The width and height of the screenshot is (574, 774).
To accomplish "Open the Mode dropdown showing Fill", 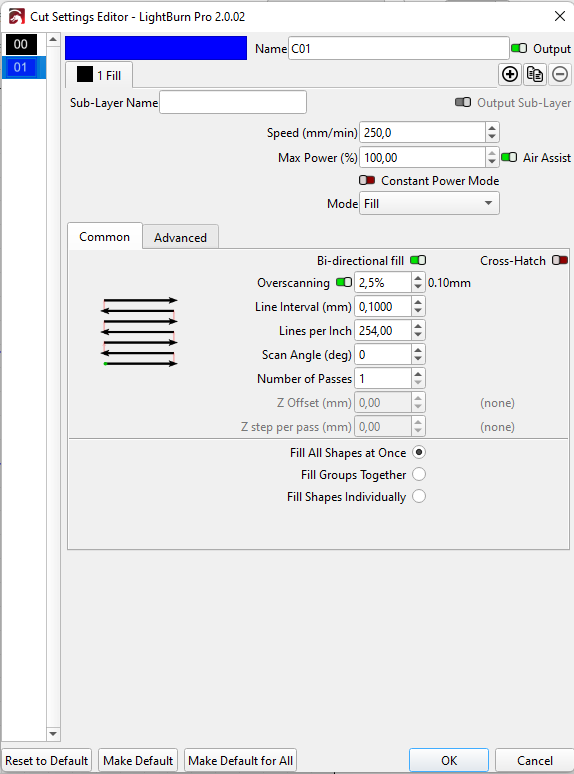I will (x=429, y=203).
